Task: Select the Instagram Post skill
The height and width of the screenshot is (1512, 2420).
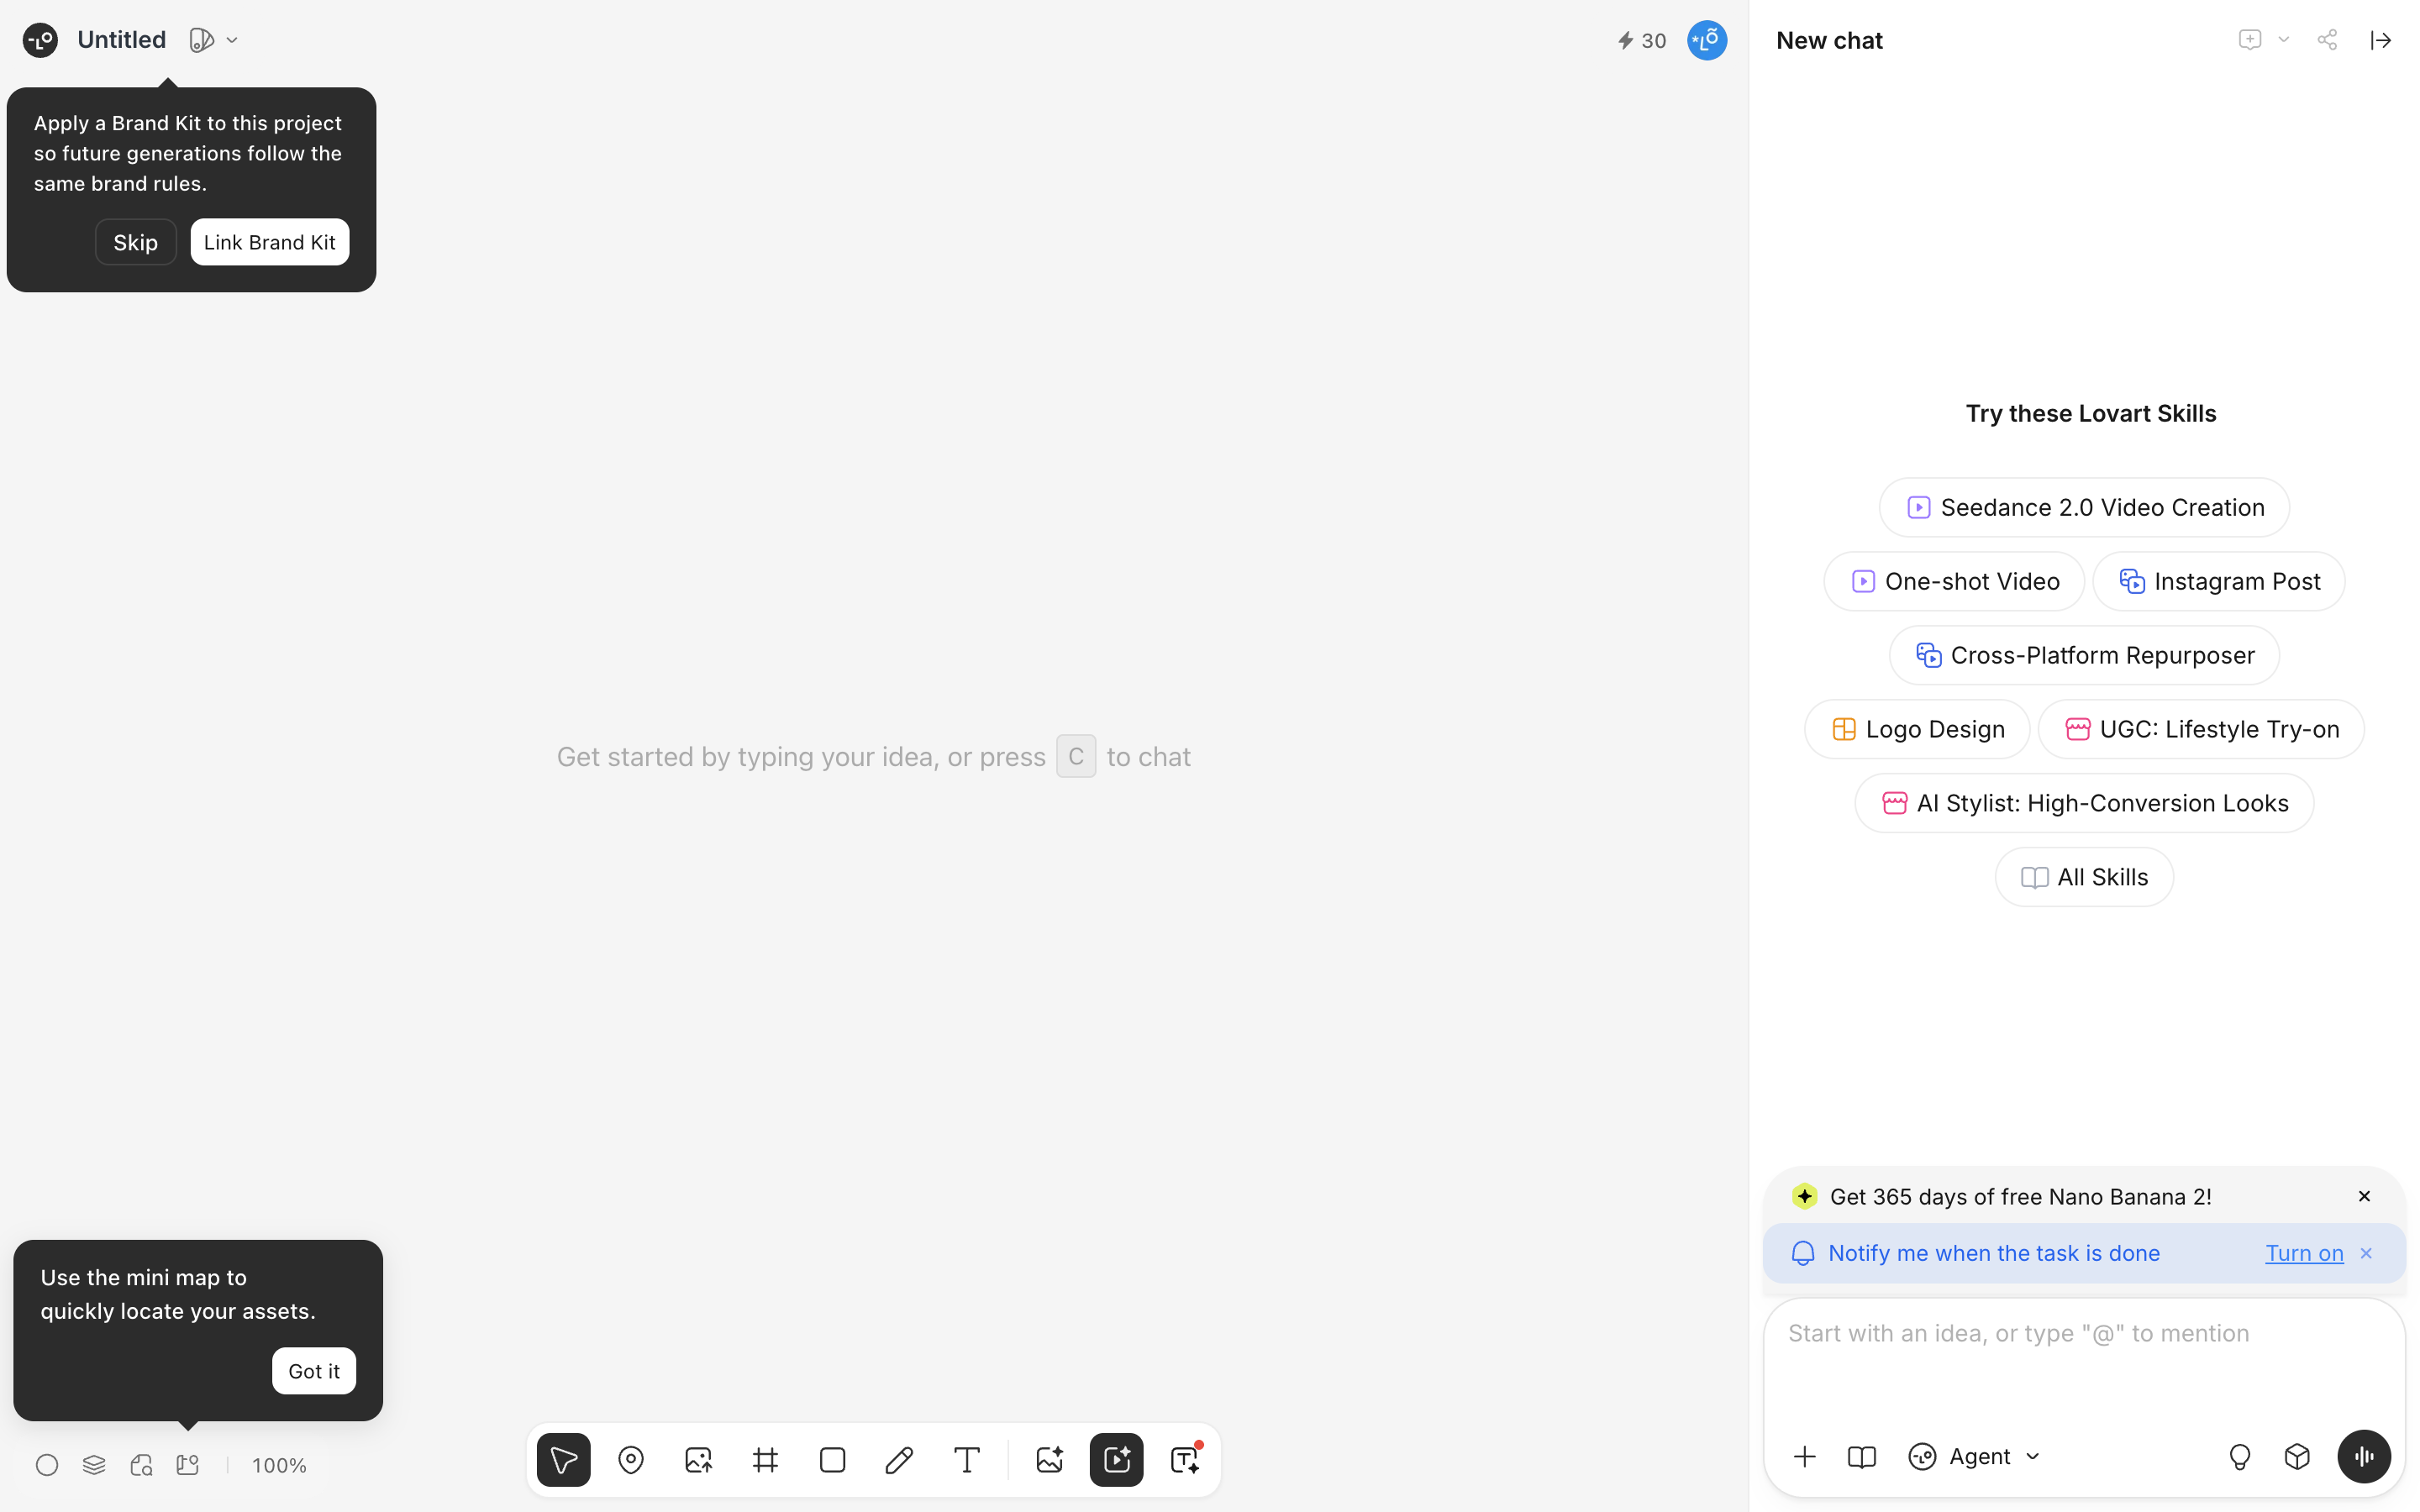Action: tap(2218, 581)
